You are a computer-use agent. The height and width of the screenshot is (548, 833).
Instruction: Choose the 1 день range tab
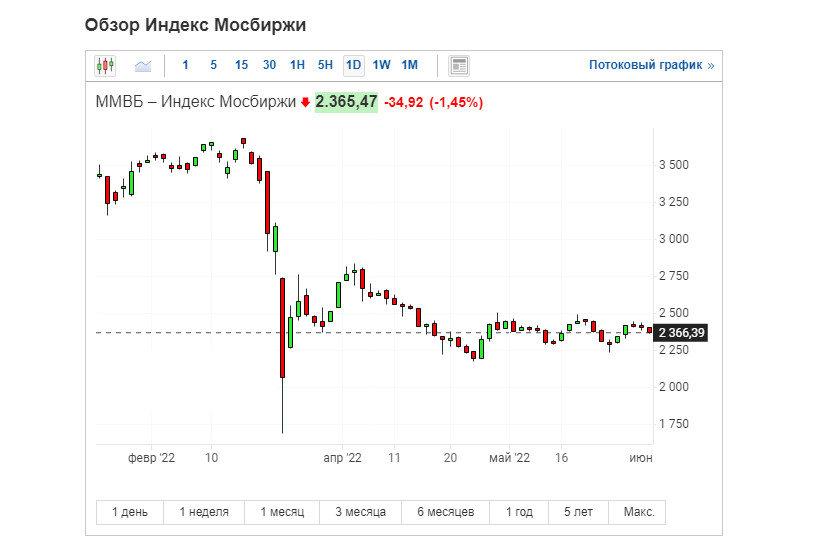(x=130, y=512)
